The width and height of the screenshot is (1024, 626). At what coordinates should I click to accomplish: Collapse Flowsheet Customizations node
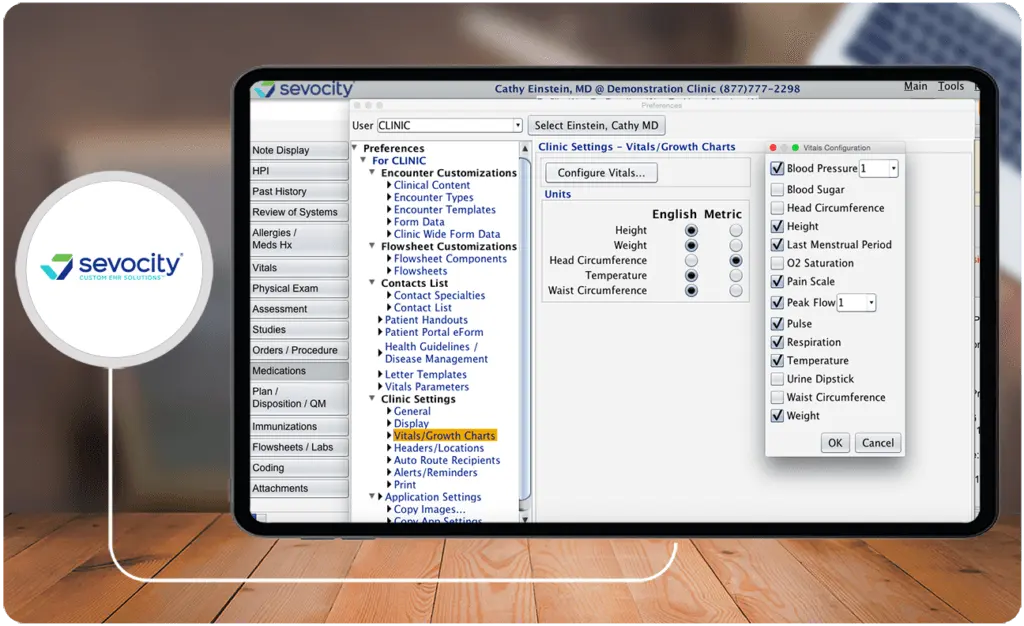[x=372, y=246]
